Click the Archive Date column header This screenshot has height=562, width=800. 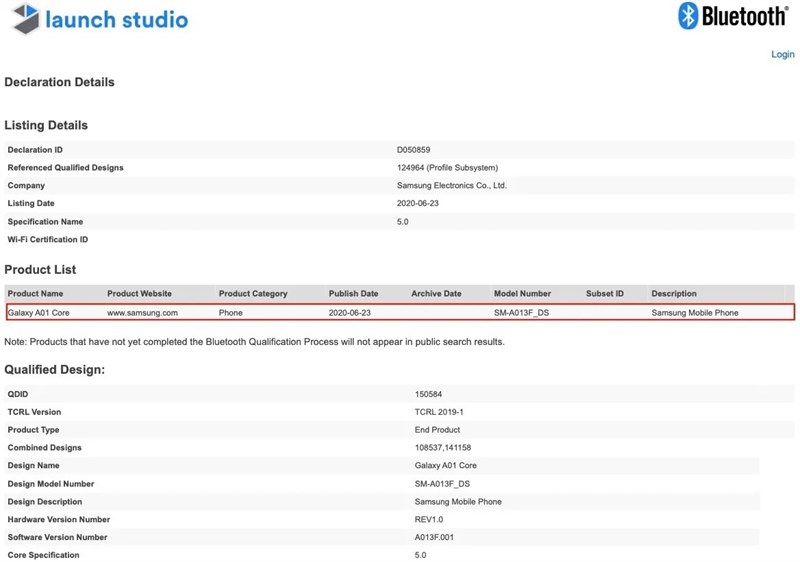(x=436, y=294)
